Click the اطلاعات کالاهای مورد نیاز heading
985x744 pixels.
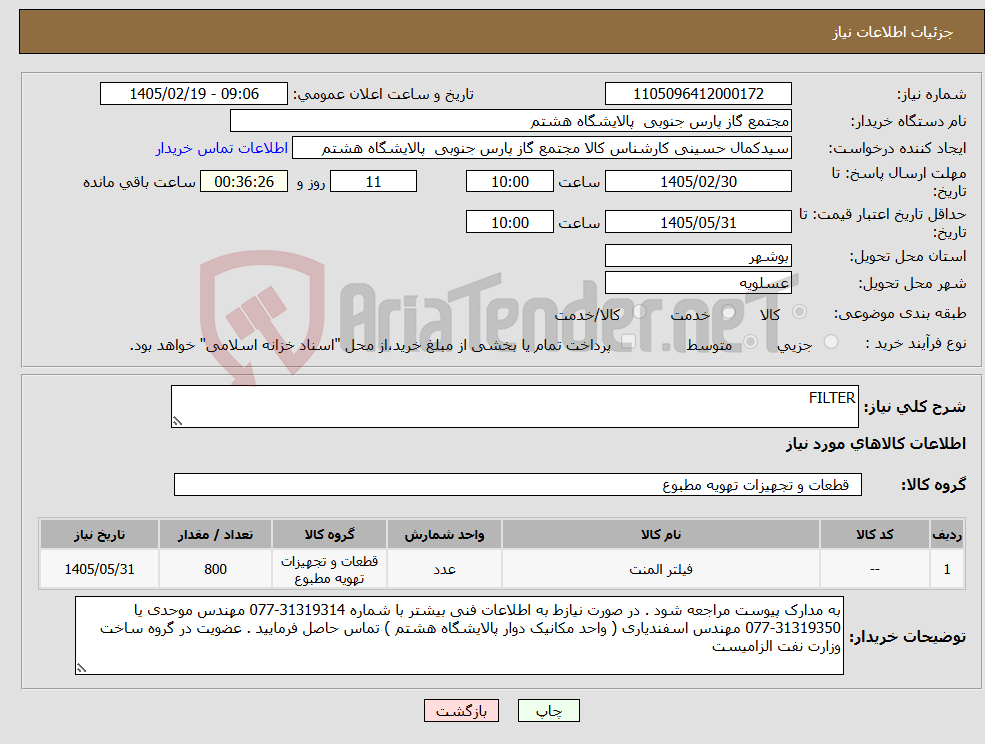pyautogui.click(x=876, y=444)
